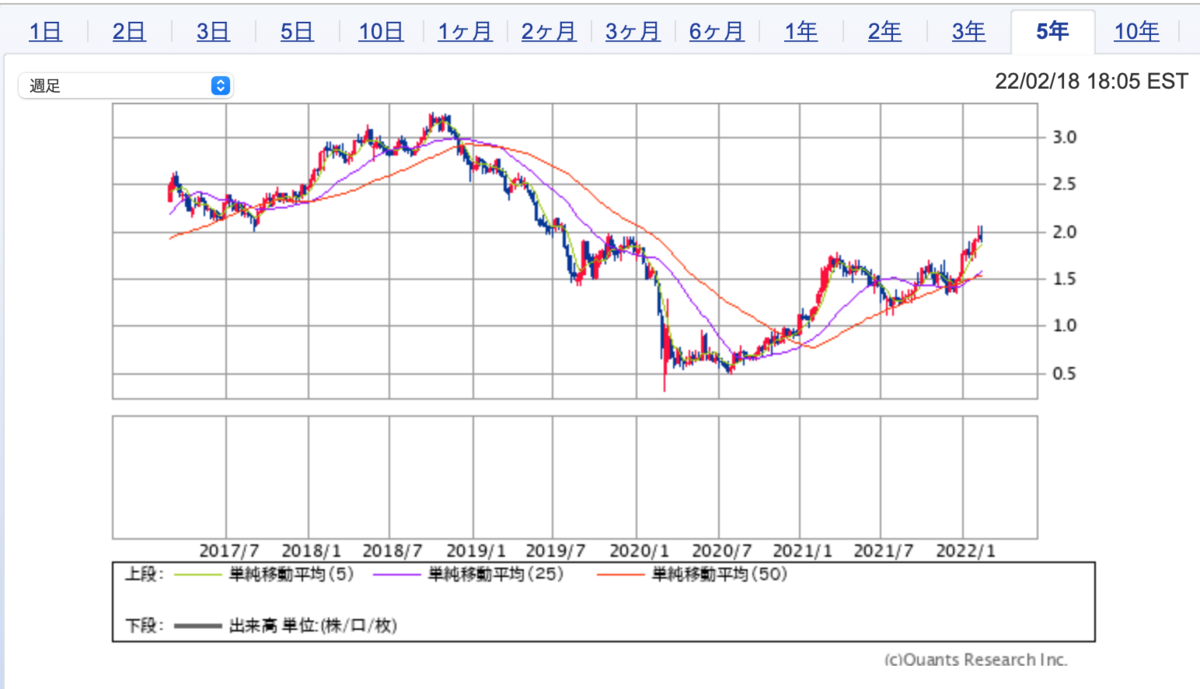This screenshot has width=1200, height=689.
Task: Click the green 単純移動平均(5) legend line
Action: pyautogui.click(x=198, y=575)
